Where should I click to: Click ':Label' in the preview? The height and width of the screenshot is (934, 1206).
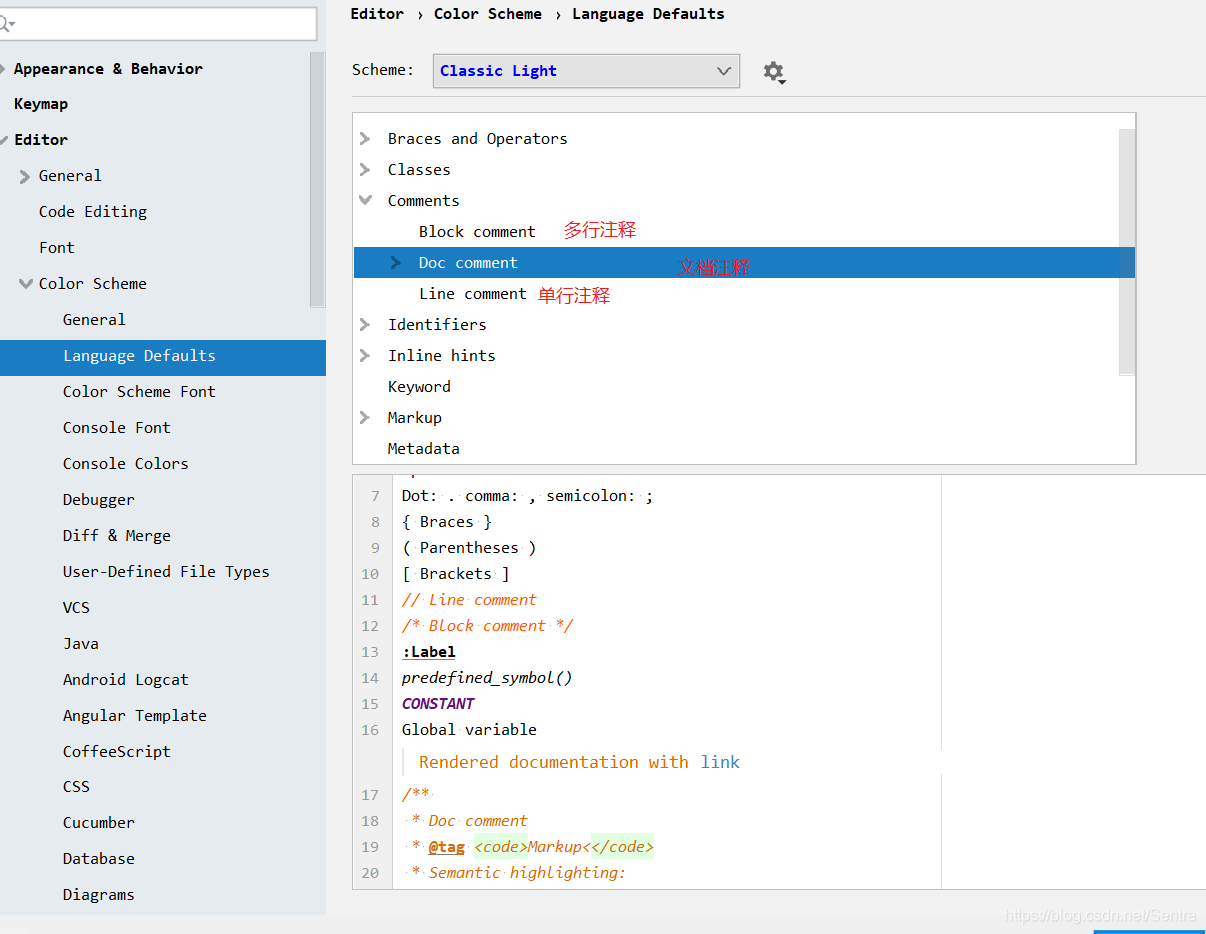click(x=429, y=652)
